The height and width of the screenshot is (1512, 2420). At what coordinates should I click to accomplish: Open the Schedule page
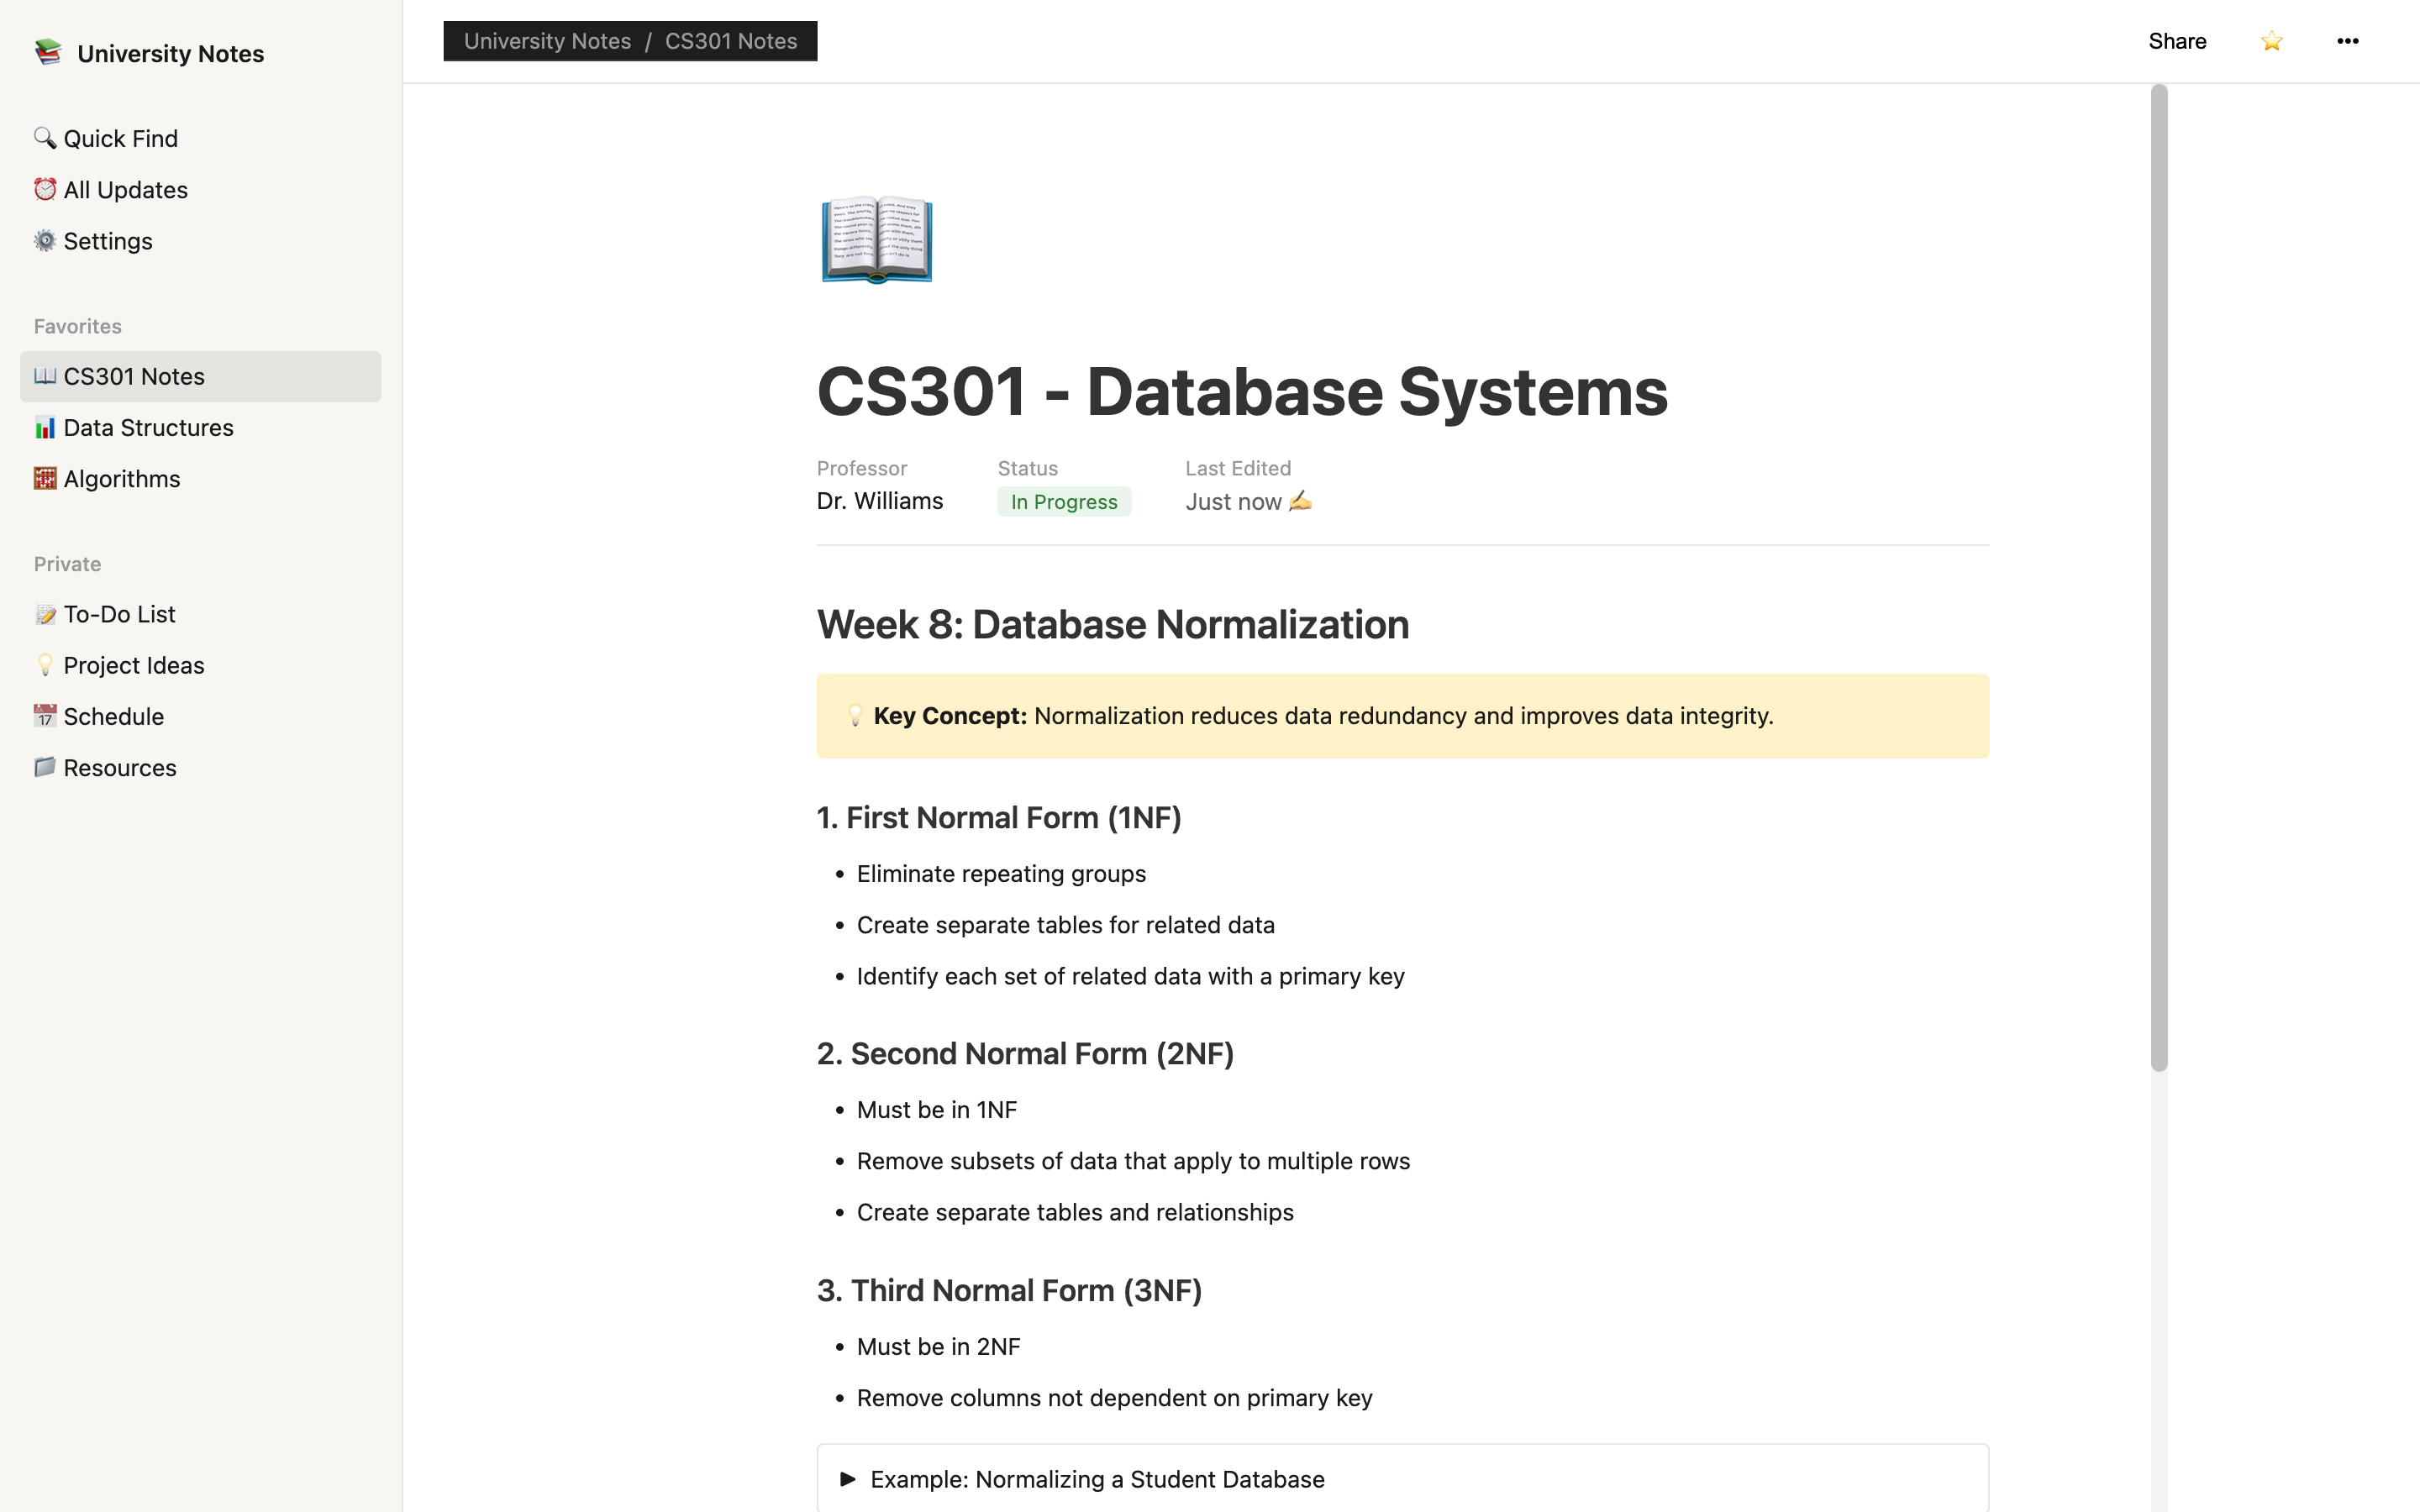tap(113, 717)
